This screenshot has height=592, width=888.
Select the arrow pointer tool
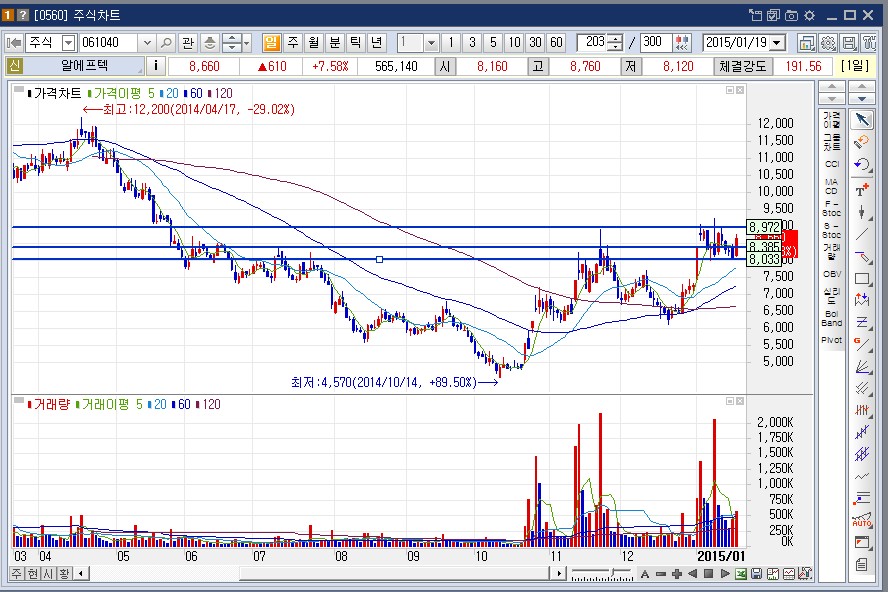point(862,120)
